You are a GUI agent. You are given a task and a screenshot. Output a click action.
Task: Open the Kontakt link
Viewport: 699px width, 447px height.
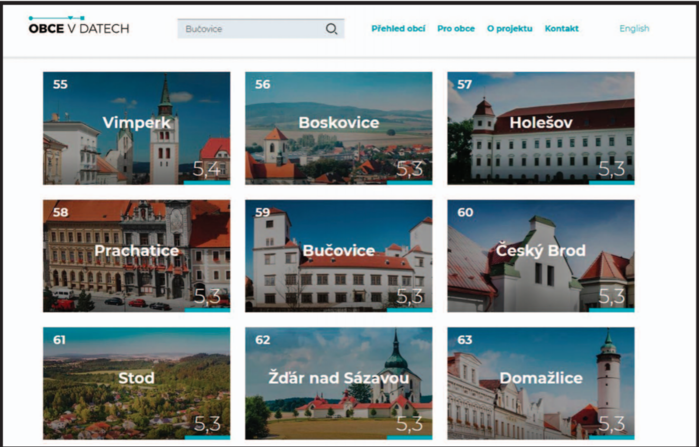(562, 29)
